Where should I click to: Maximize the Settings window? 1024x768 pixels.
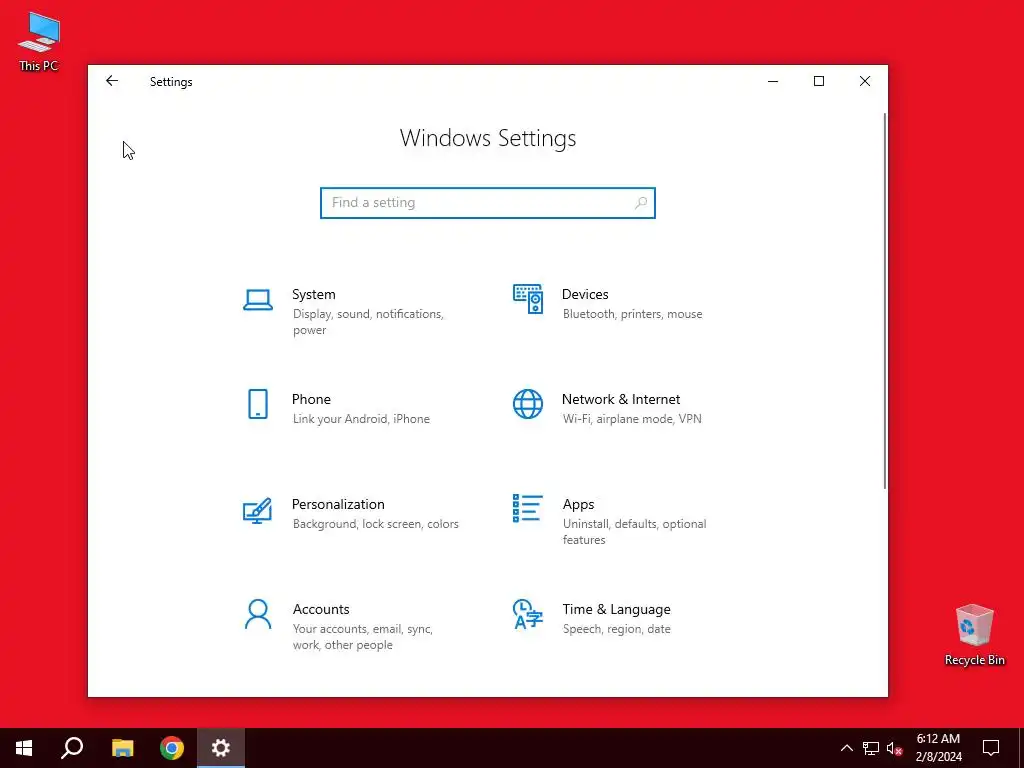pyautogui.click(x=819, y=81)
